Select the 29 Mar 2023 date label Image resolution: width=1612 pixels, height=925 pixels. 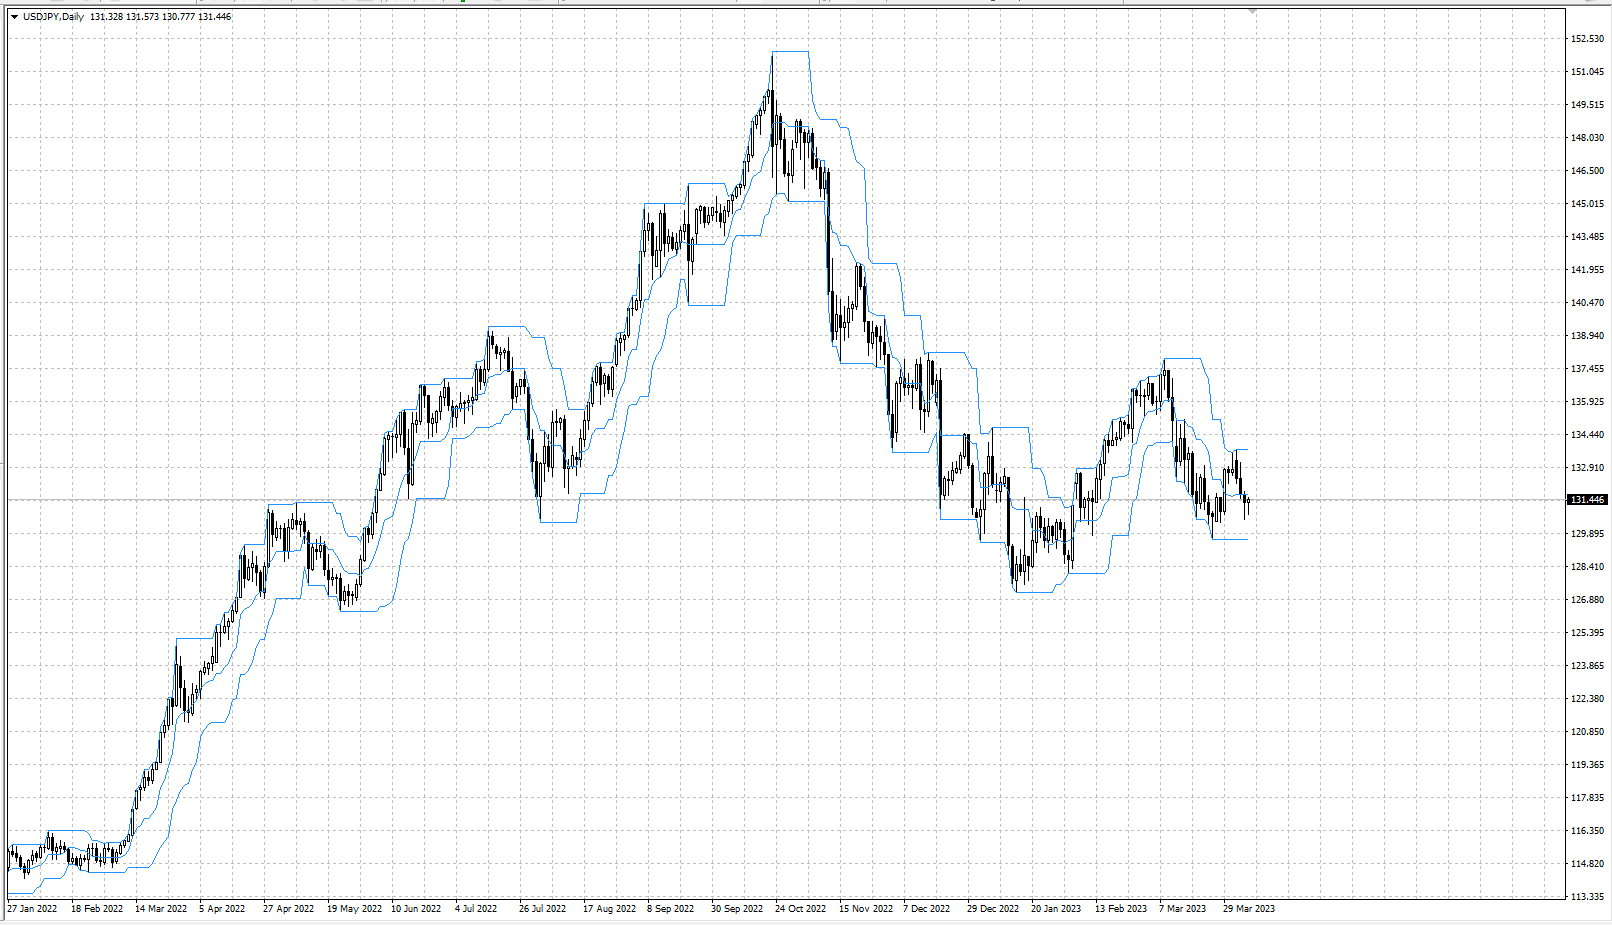coord(1249,909)
